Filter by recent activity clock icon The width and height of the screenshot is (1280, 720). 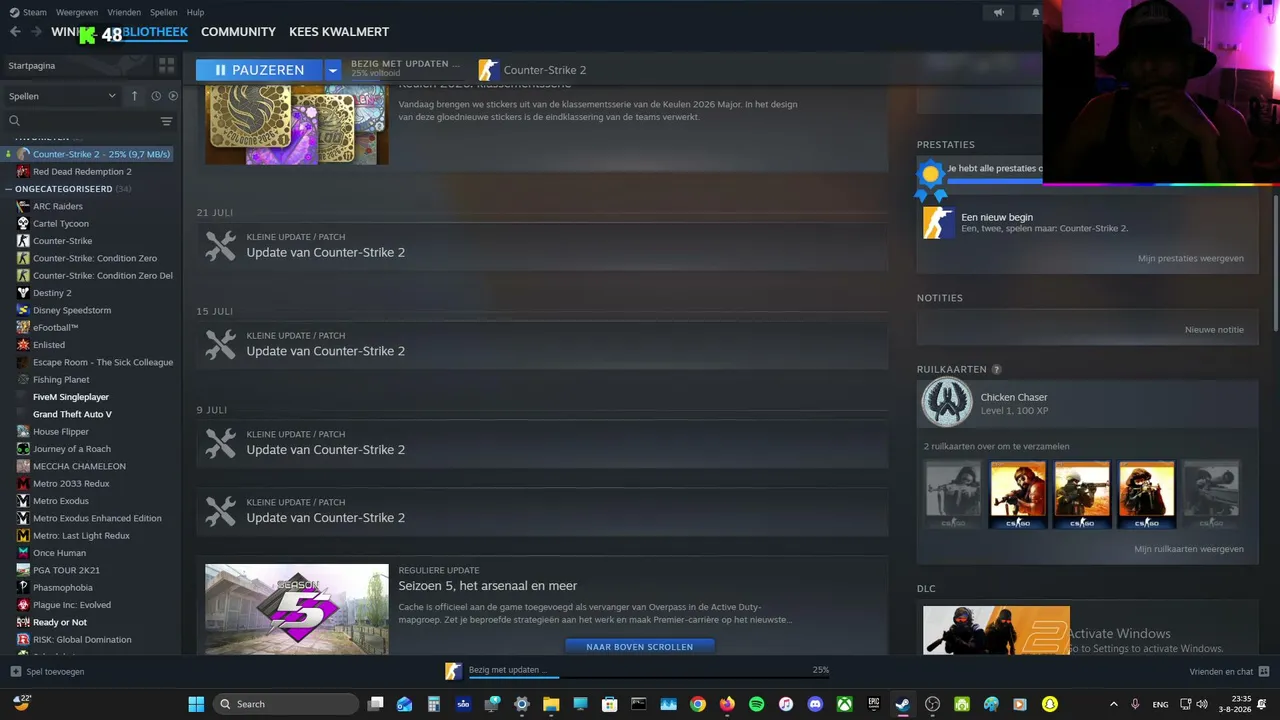pos(156,96)
